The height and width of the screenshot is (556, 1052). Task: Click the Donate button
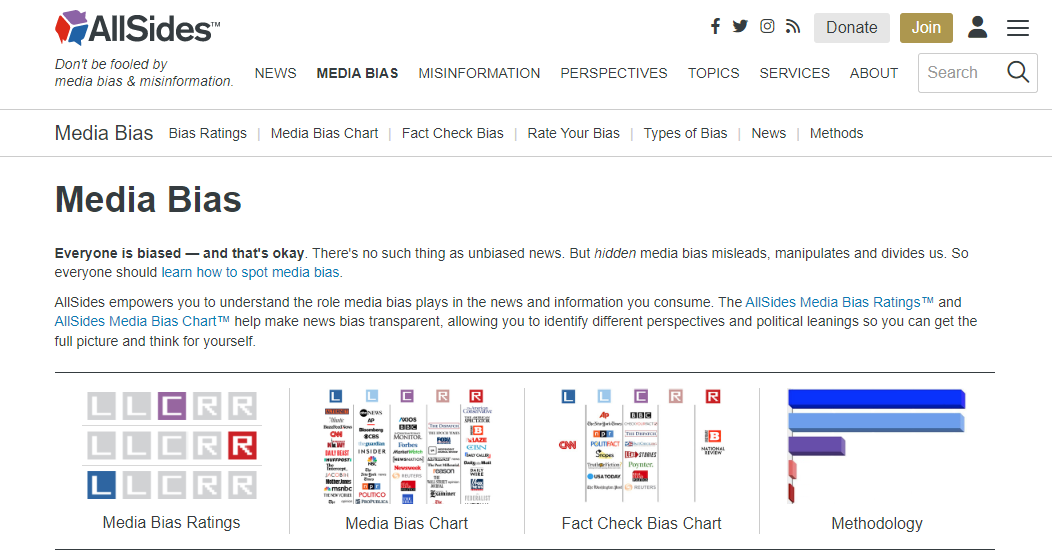pos(852,28)
